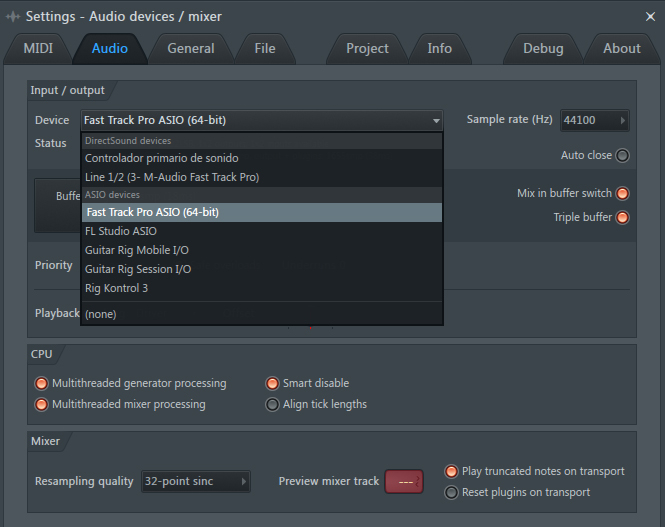Open the General tab
This screenshot has height=527, width=665.
coord(191,48)
